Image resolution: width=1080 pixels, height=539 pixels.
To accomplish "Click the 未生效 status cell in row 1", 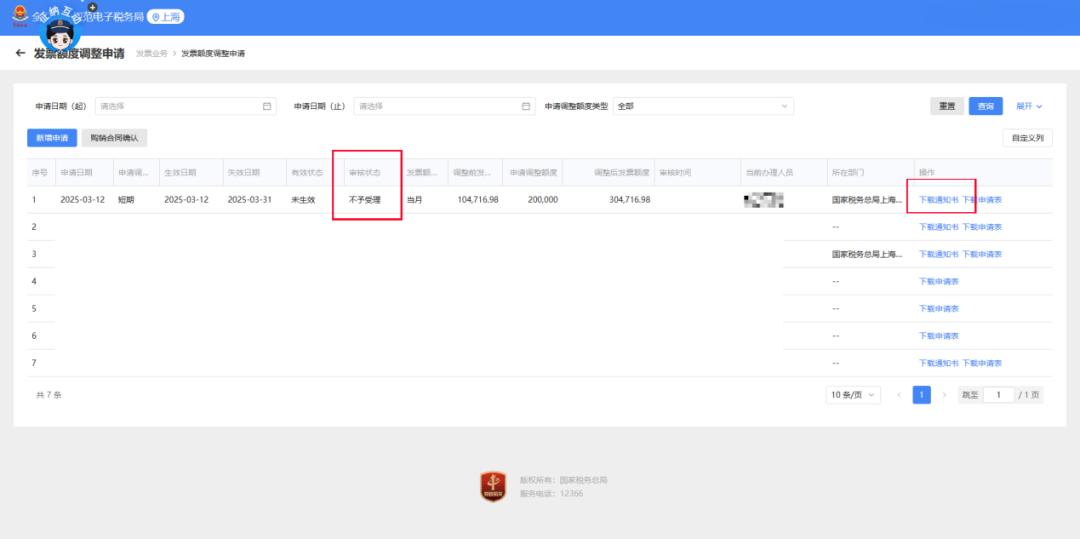I will 303,200.
